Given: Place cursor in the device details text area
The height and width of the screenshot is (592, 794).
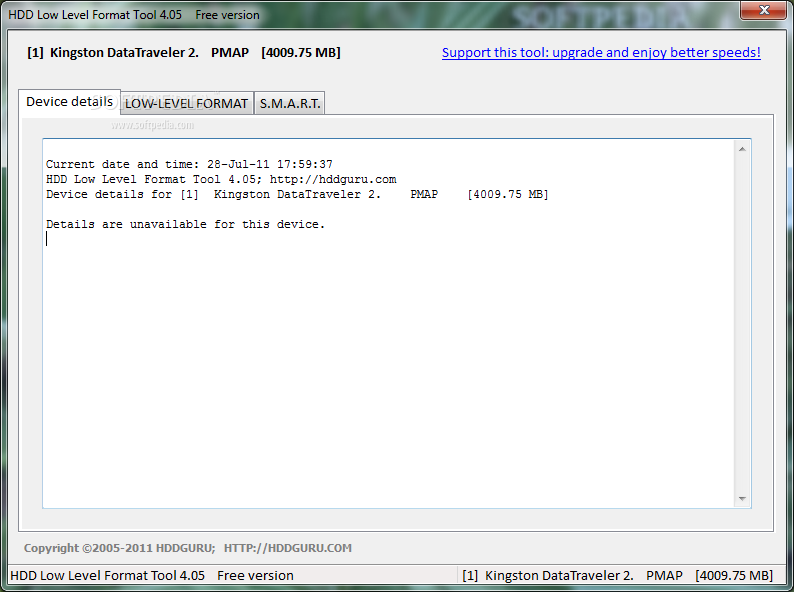Looking at the screenshot, I should point(388,323).
